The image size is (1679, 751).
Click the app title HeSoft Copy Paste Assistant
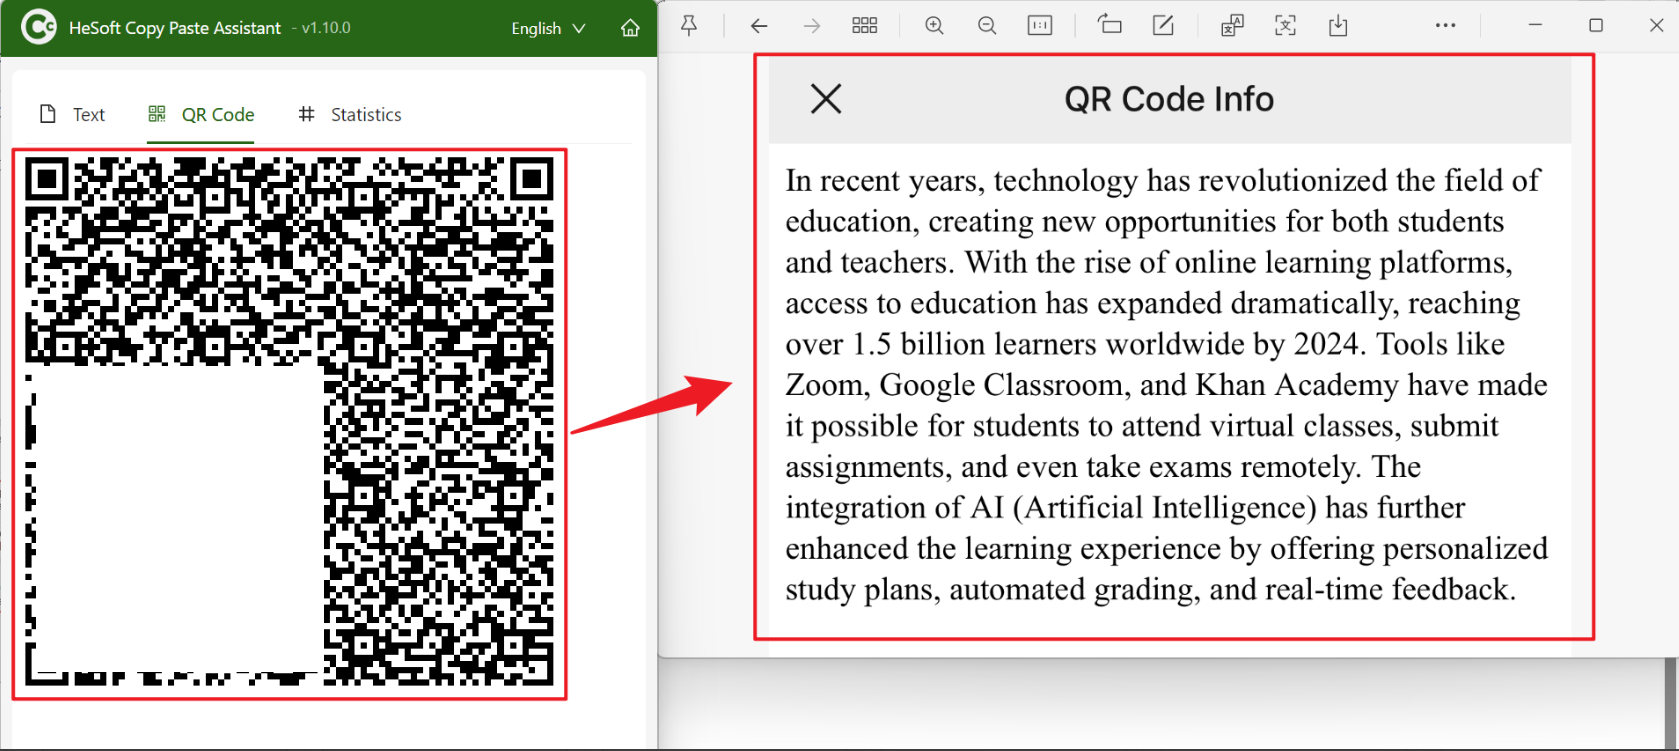pos(175,28)
